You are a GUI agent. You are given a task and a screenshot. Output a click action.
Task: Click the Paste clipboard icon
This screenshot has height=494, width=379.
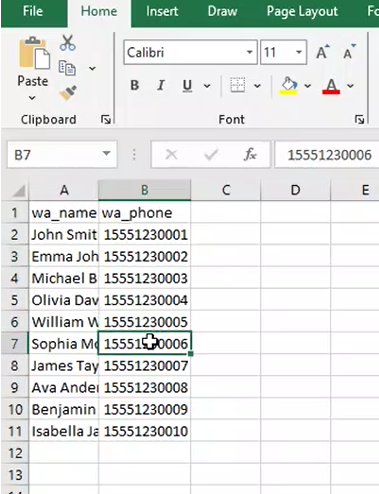[34, 53]
